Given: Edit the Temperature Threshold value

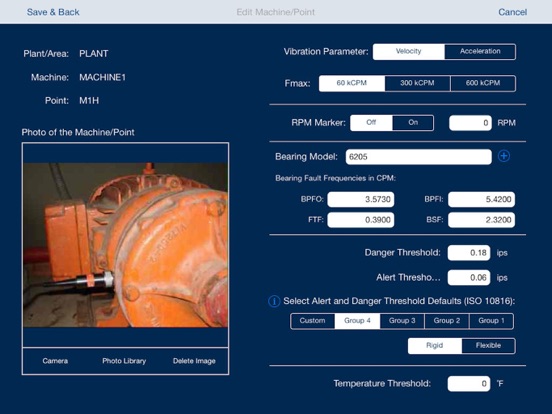Looking at the screenshot, I should 469,383.
